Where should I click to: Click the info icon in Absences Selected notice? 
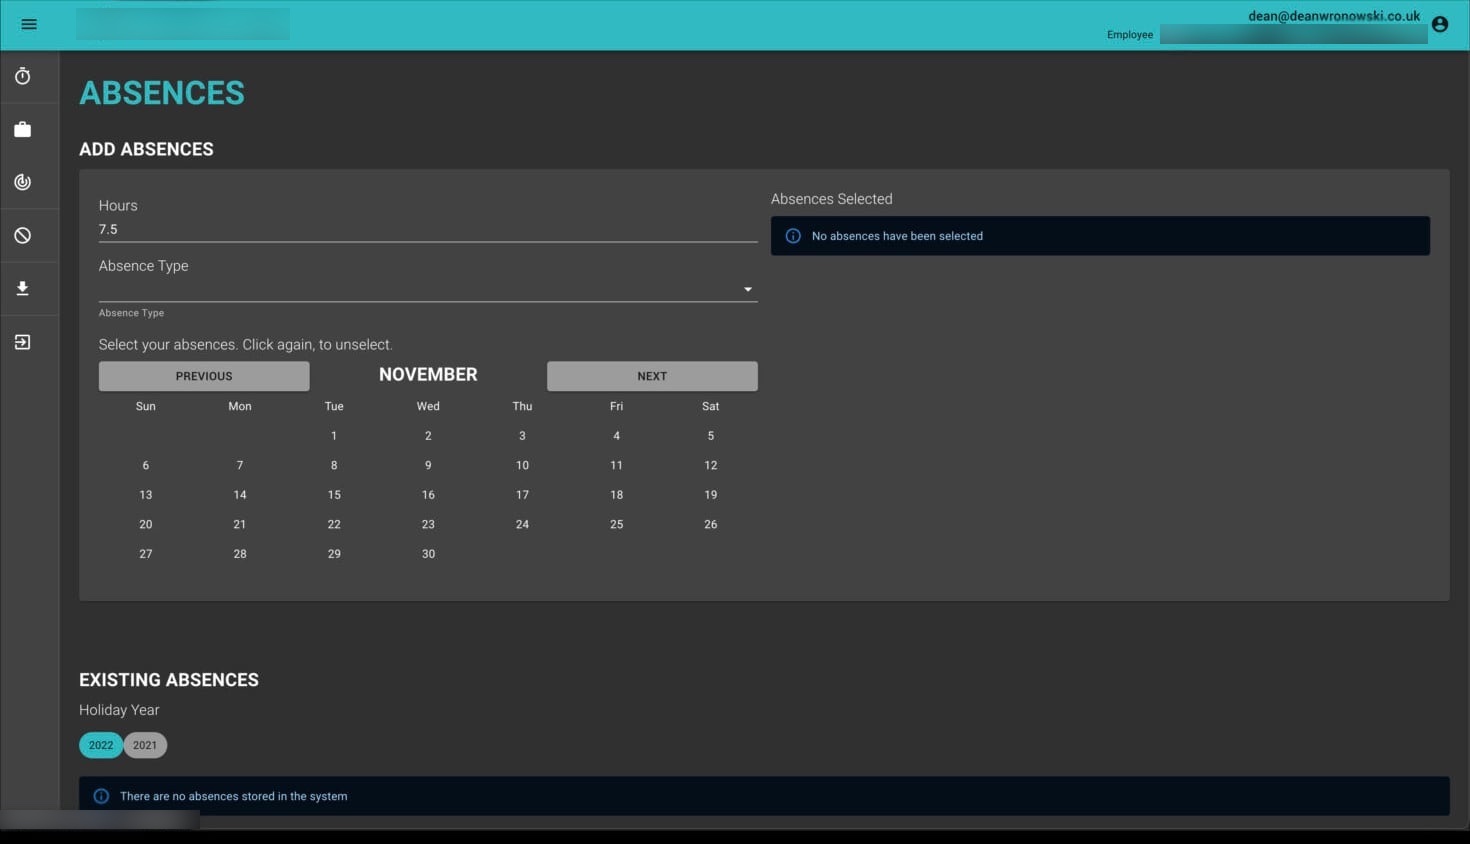(x=793, y=236)
